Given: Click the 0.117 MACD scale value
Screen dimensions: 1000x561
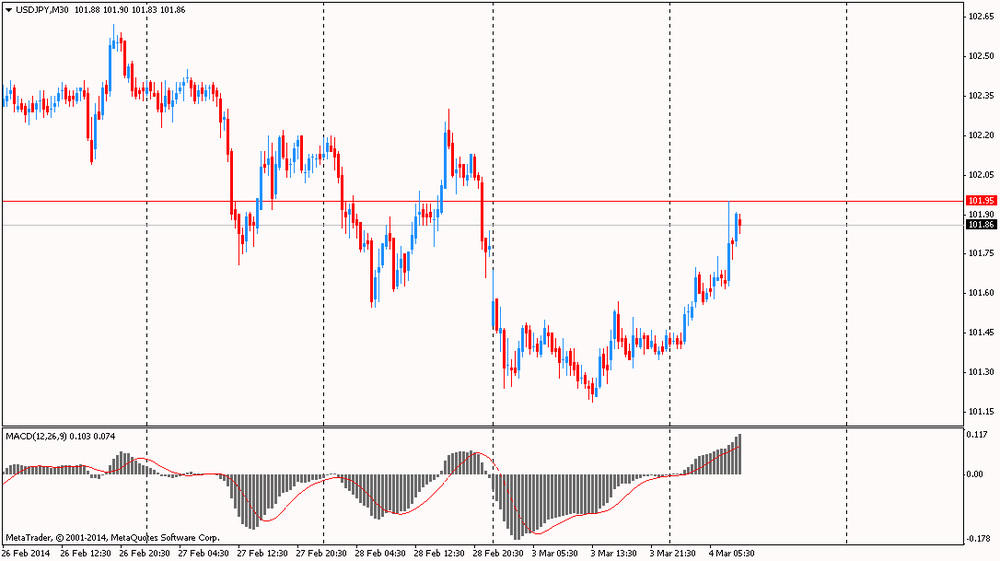Looking at the screenshot, I should 977,434.
